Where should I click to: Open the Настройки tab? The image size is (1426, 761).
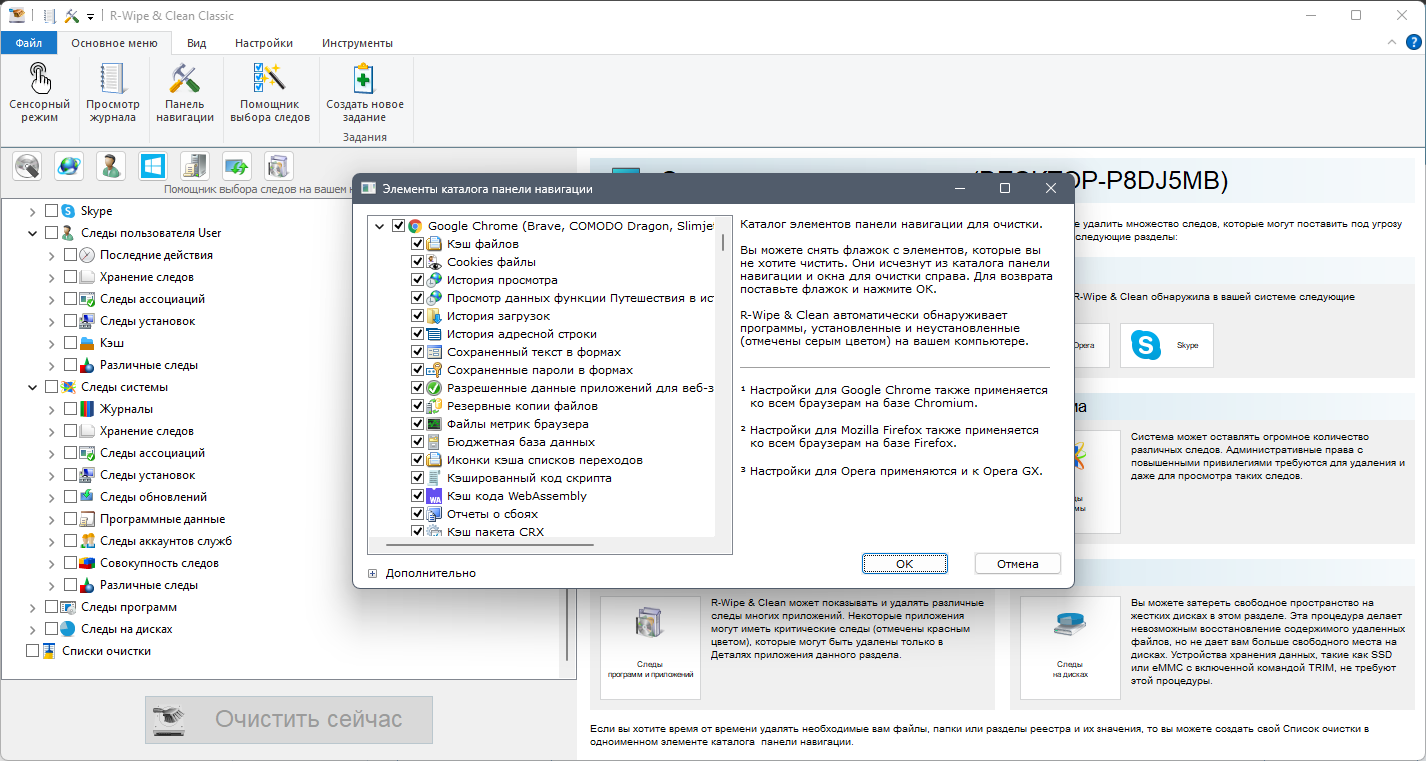coord(264,43)
